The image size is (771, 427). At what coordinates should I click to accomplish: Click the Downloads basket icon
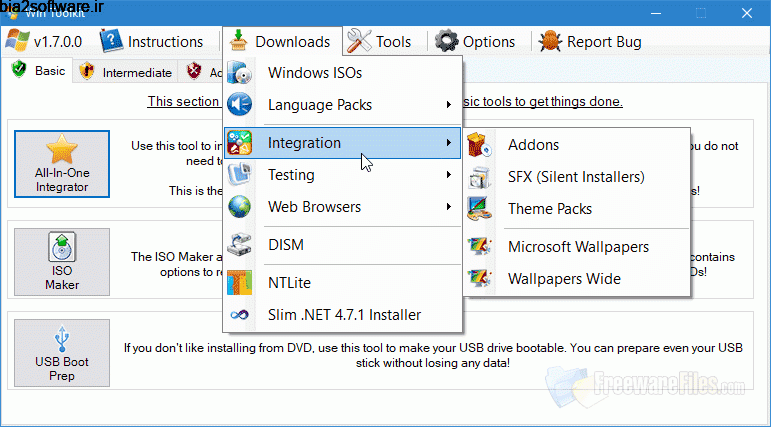(238, 41)
